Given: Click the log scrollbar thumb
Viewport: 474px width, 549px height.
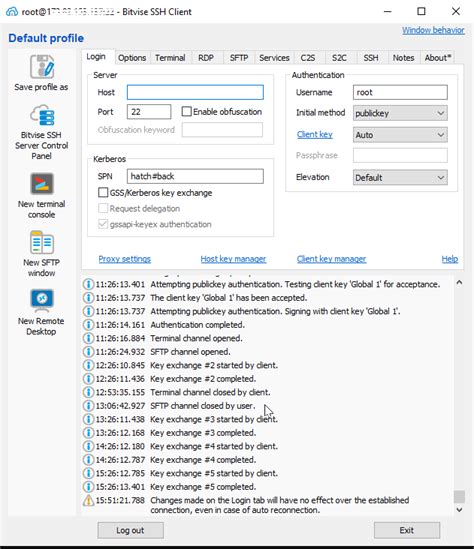Looking at the screenshot, I should click(x=459, y=496).
